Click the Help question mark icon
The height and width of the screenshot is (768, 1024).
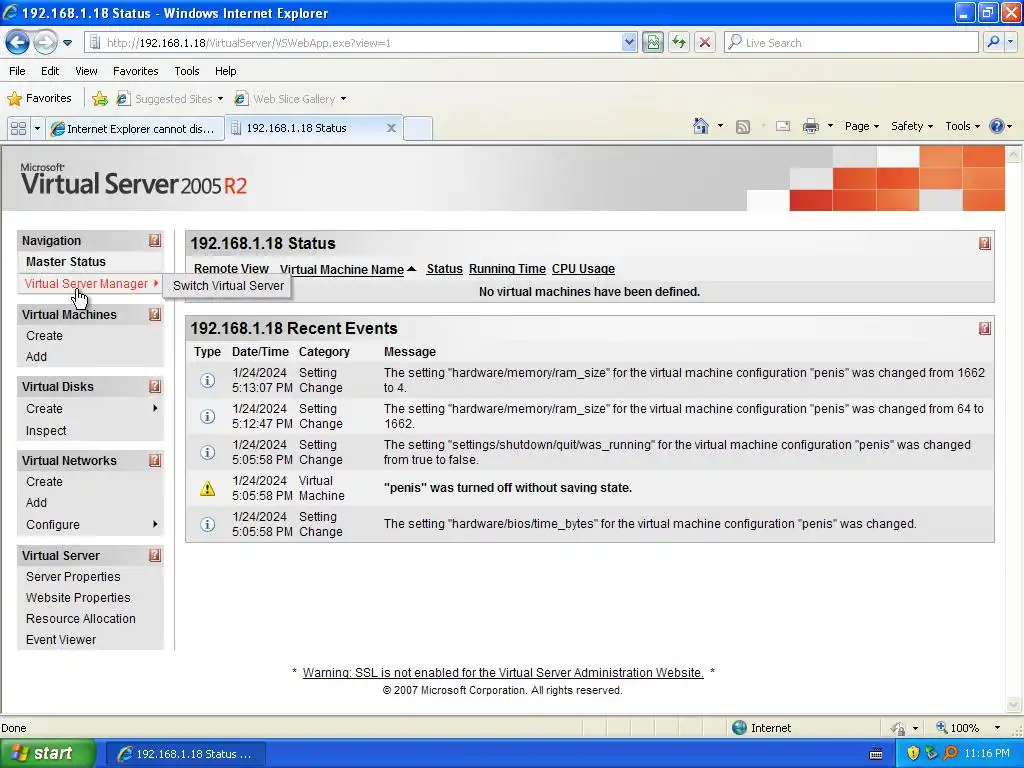tap(997, 126)
